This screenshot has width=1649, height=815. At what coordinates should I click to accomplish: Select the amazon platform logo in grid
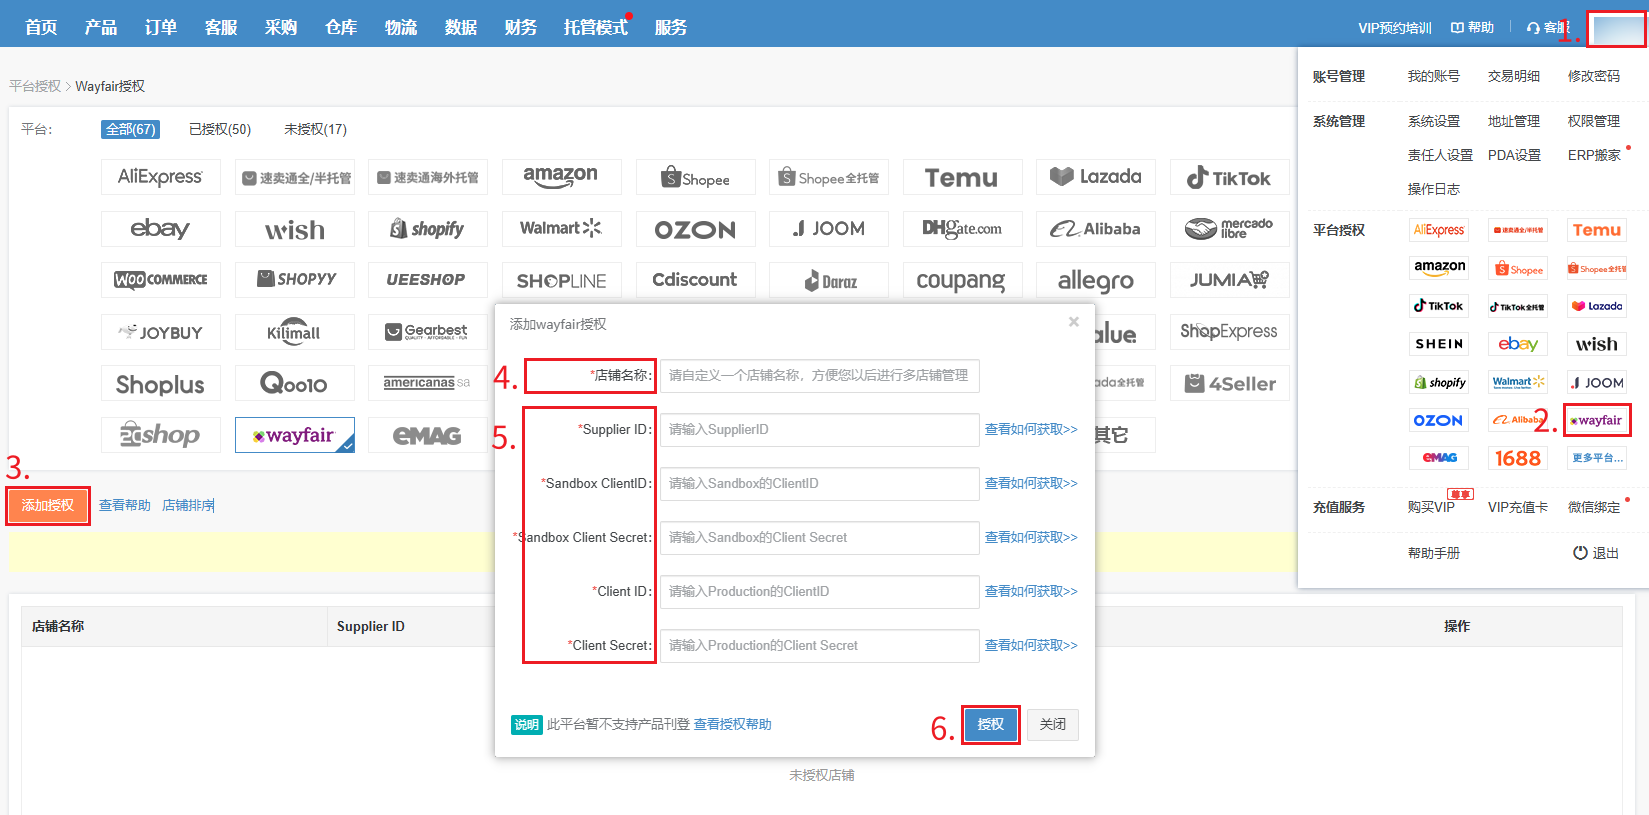(561, 177)
